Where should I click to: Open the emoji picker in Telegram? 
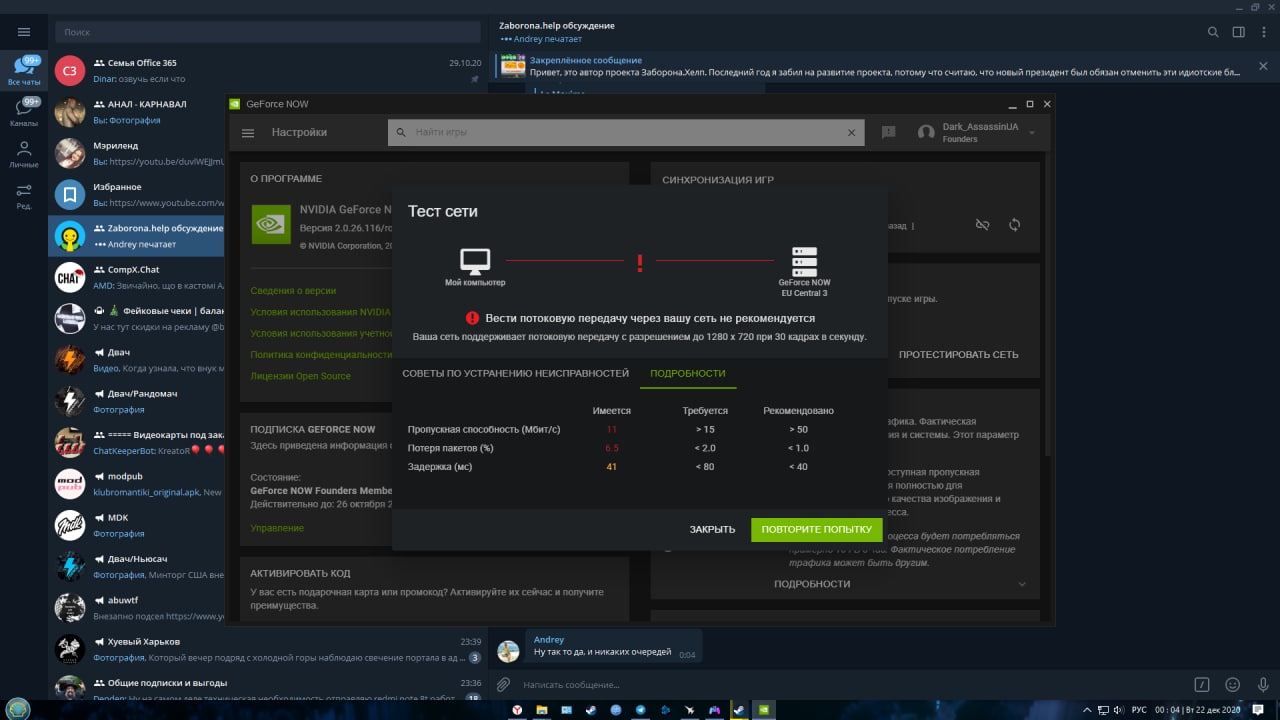point(1232,685)
